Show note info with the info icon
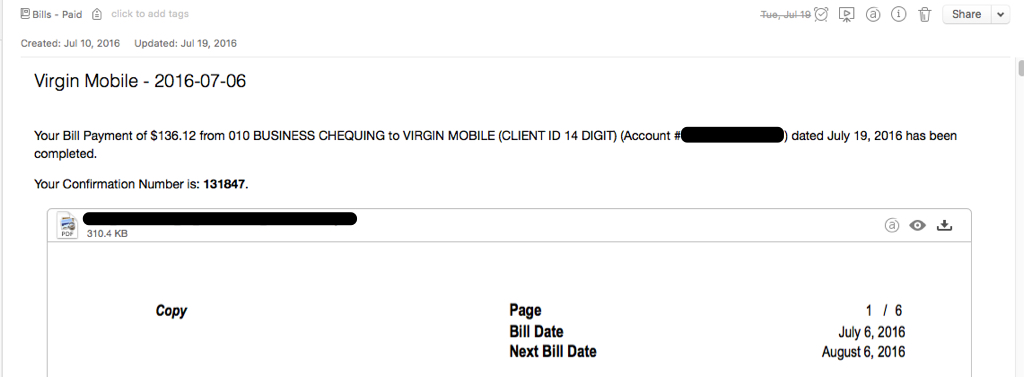Screen dimensions: 1024x377 (899, 14)
